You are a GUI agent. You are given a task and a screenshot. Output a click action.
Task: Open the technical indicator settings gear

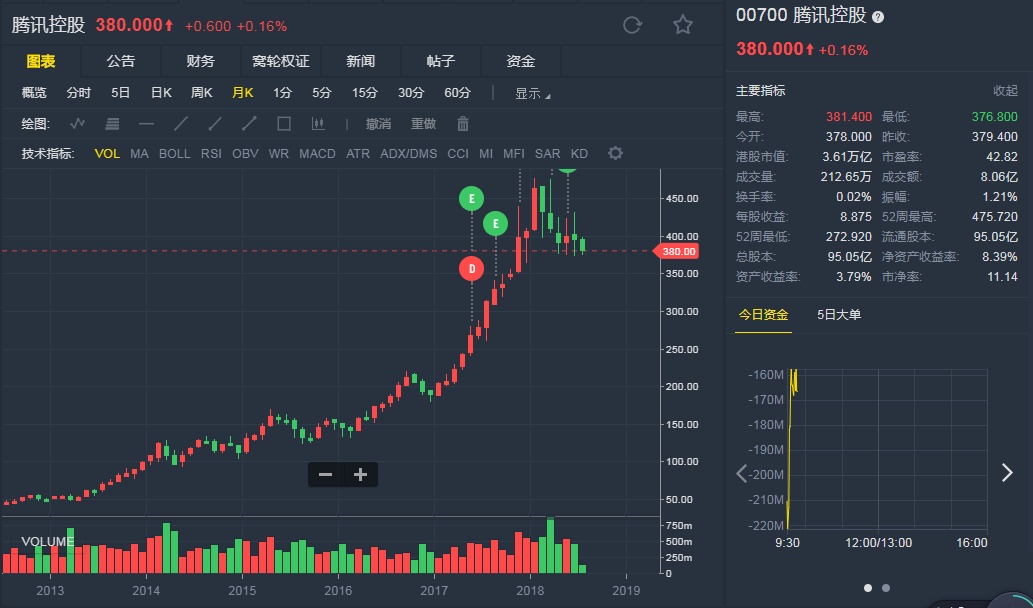615,153
